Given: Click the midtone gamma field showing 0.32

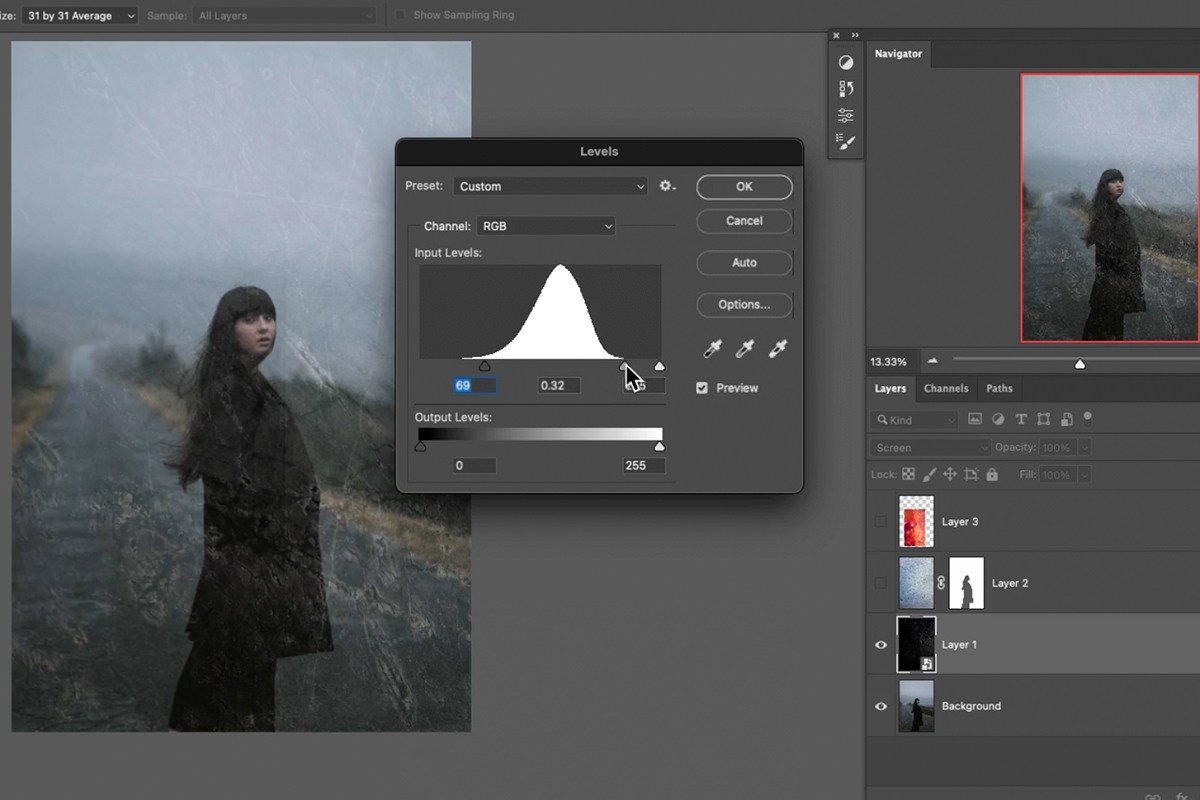Looking at the screenshot, I should pyautogui.click(x=559, y=385).
